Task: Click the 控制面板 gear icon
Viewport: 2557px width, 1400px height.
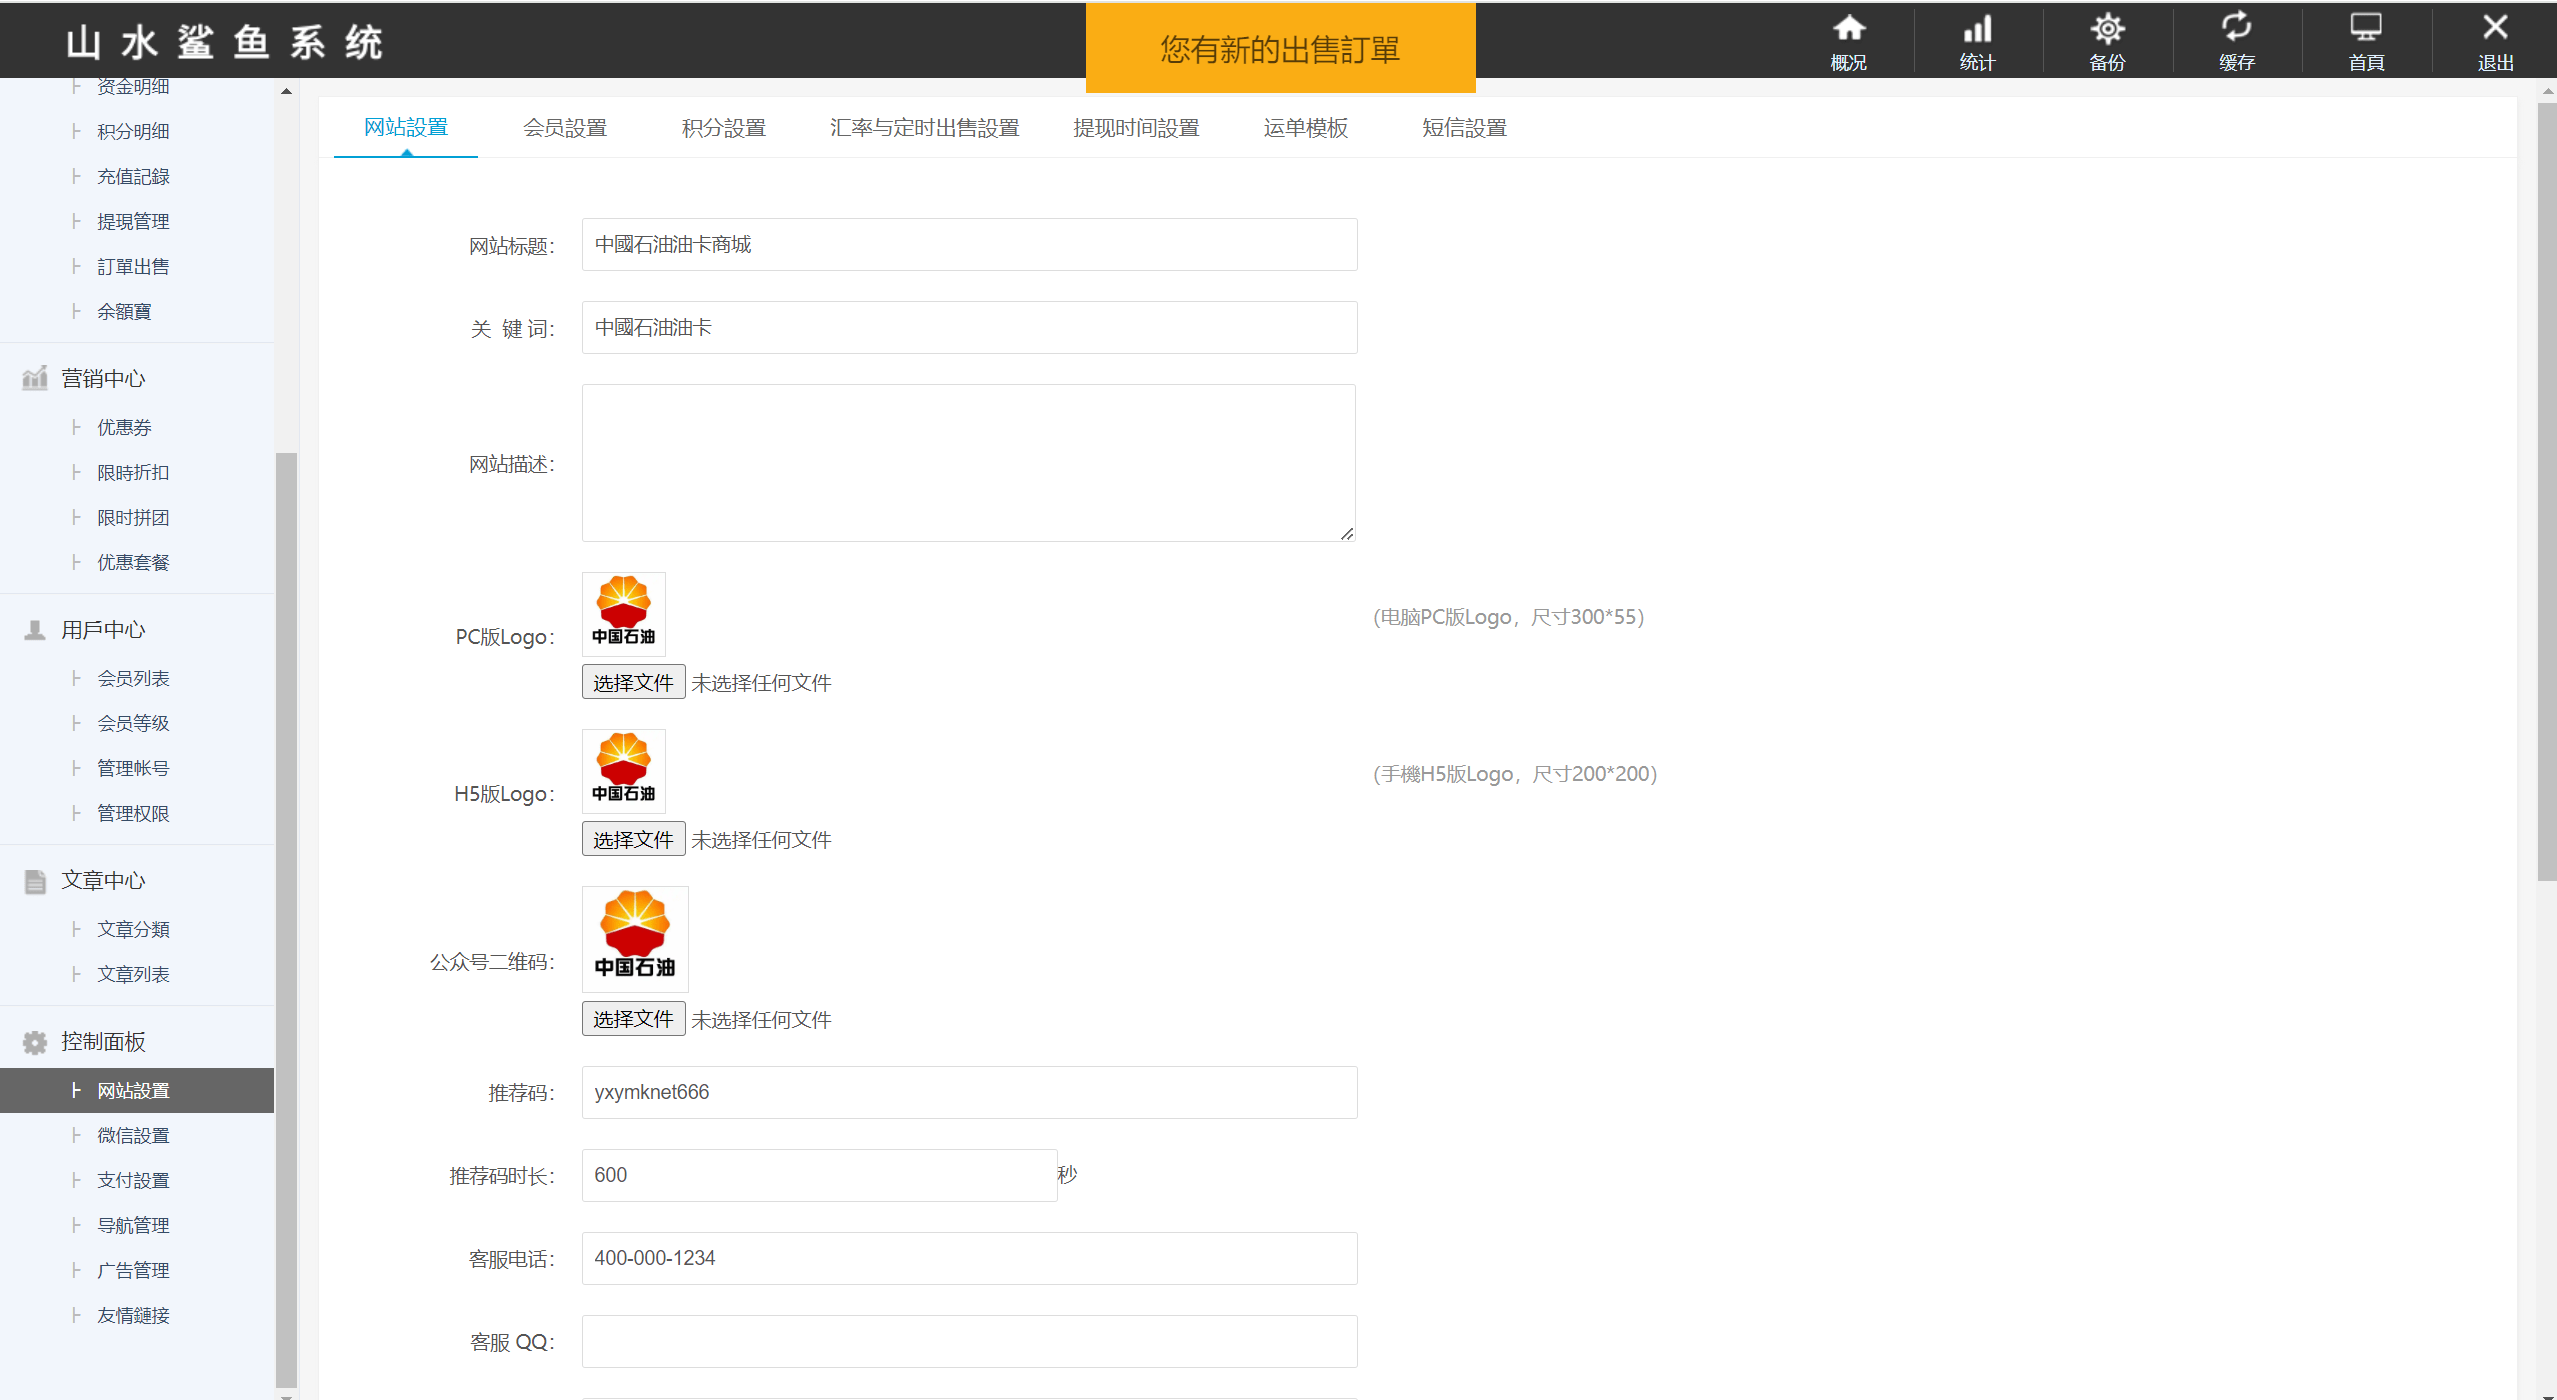Action: click(x=35, y=1042)
